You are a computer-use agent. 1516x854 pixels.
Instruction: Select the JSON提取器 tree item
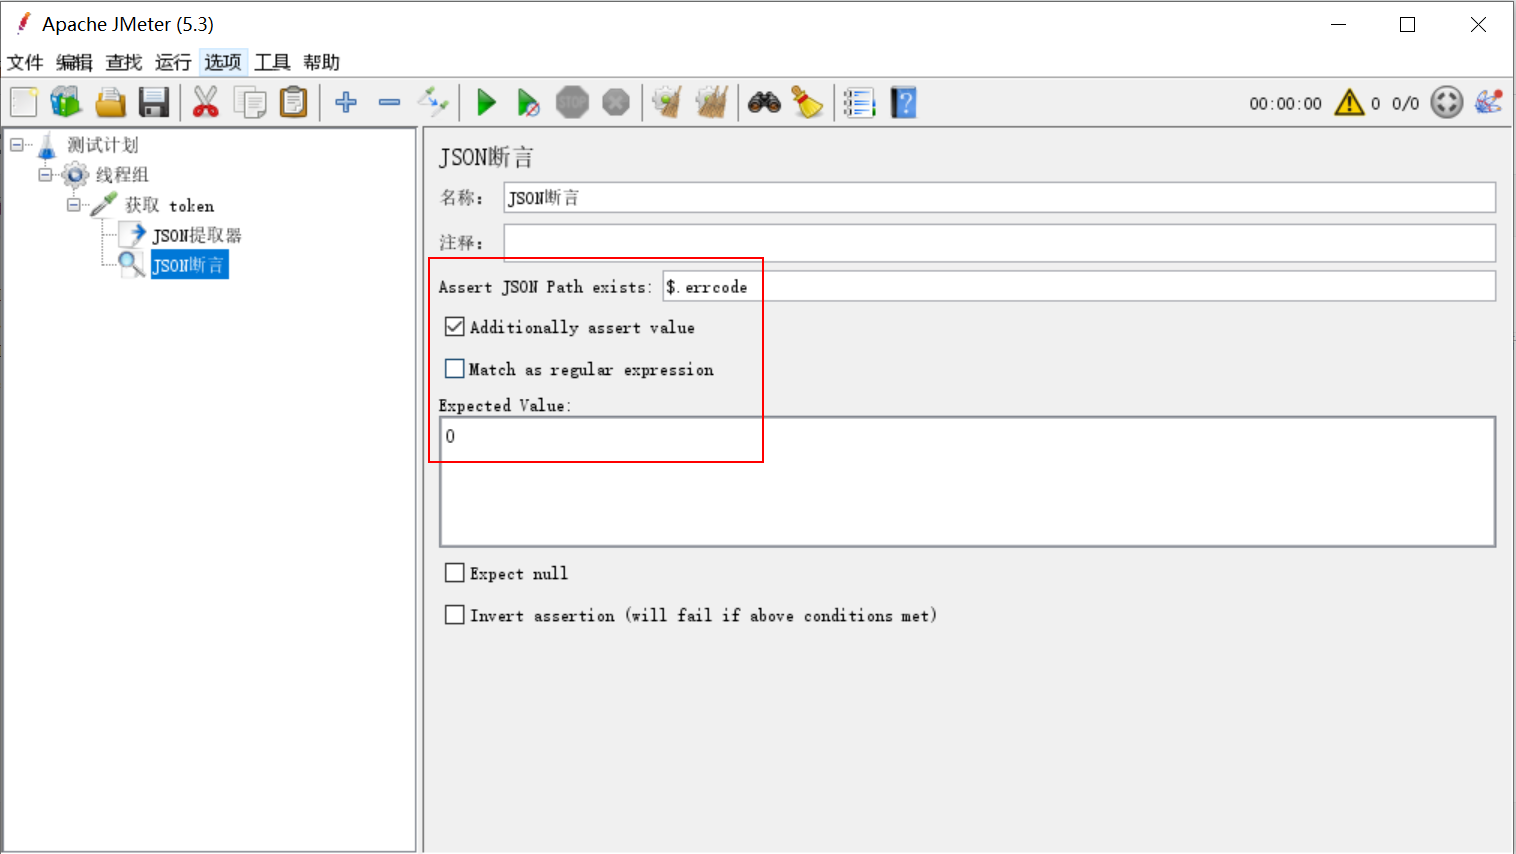click(197, 235)
